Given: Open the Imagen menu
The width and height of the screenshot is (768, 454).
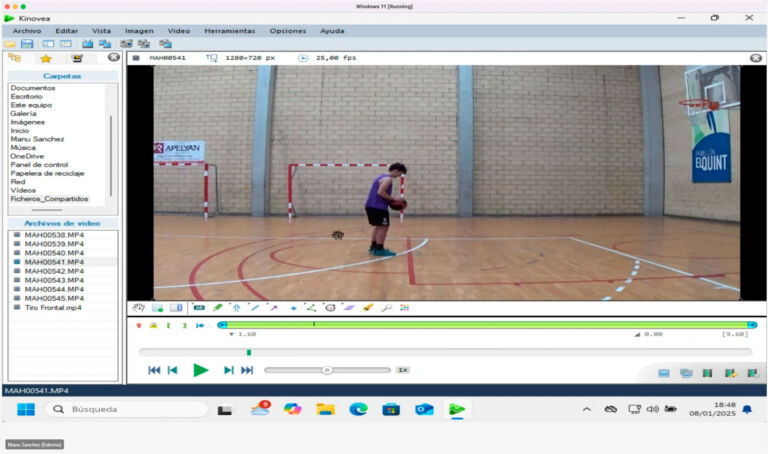Looking at the screenshot, I should pos(139,31).
